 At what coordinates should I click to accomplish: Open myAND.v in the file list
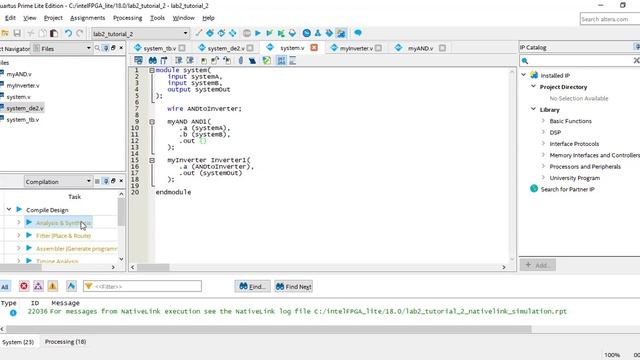pyautogui.click(x=19, y=74)
